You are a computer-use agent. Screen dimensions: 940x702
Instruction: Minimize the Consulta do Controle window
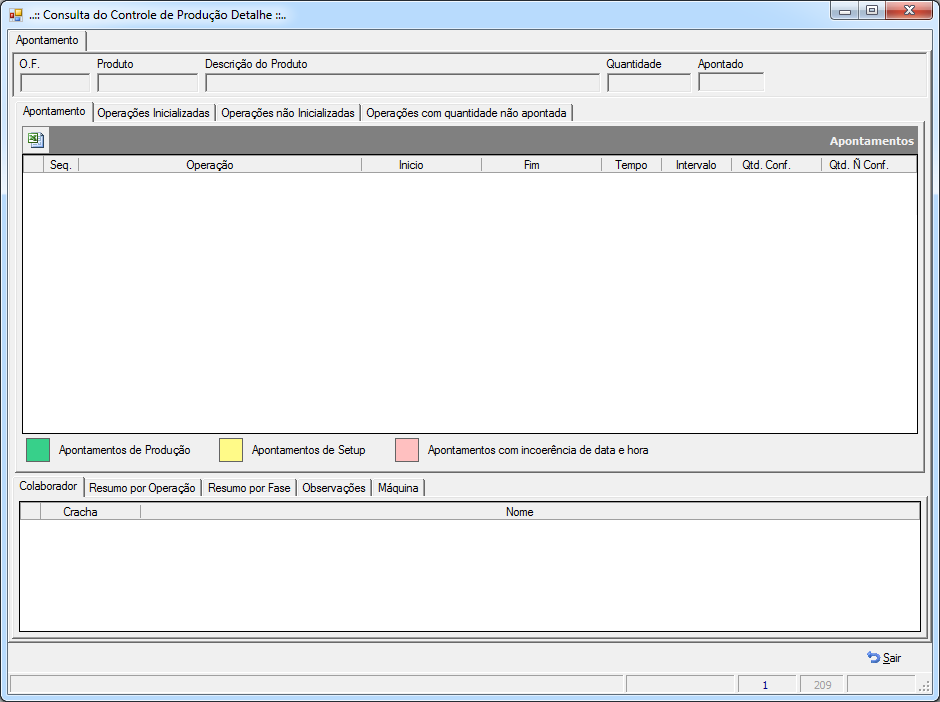click(845, 11)
